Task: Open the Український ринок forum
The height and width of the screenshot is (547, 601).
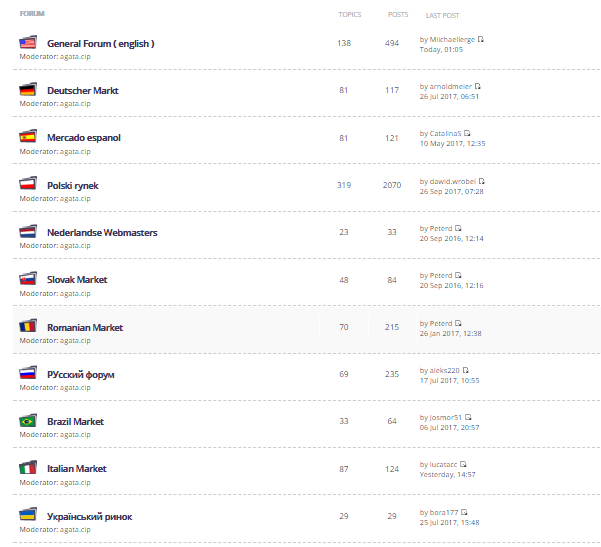Action: 89,517
